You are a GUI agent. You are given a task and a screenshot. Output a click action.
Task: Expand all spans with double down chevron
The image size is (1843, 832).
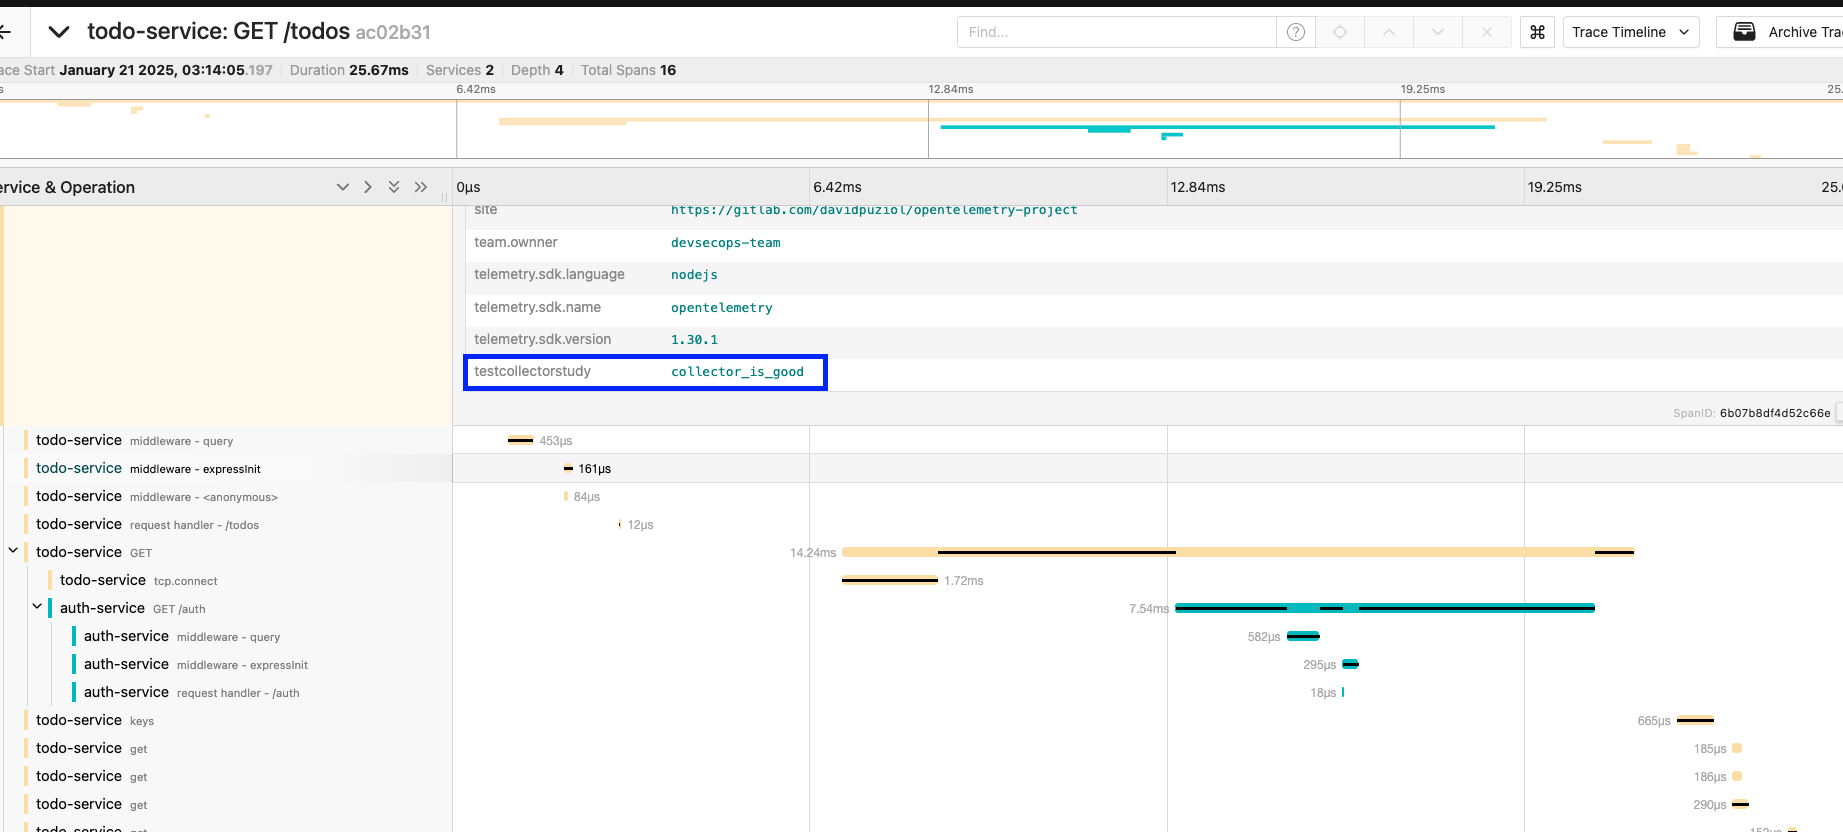(394, 187)
